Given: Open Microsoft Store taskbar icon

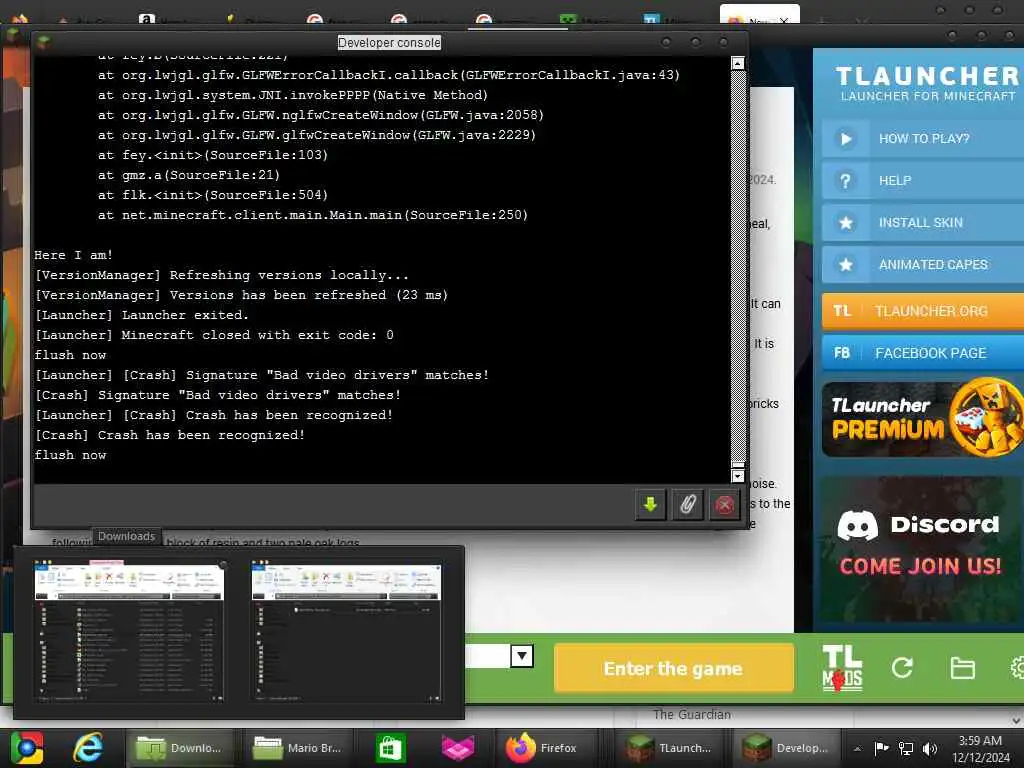Looking at the screenshot, I should click(x=391, y=748).
